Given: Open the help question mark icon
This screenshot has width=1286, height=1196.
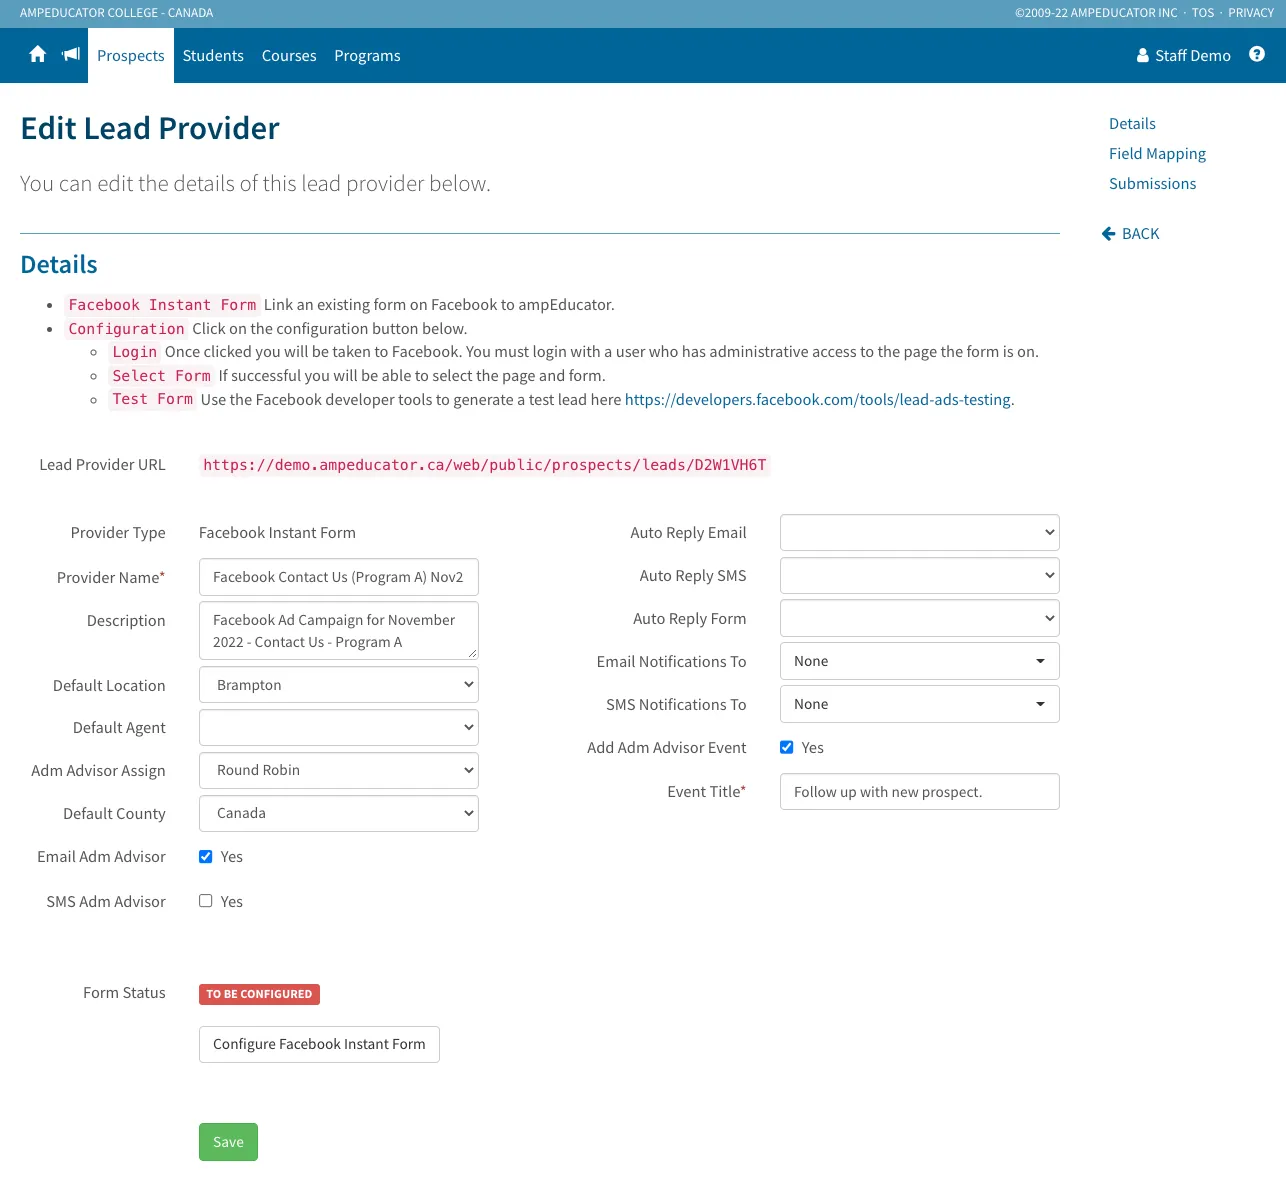Looking at the screenshot, I should tap(1257, 55).
